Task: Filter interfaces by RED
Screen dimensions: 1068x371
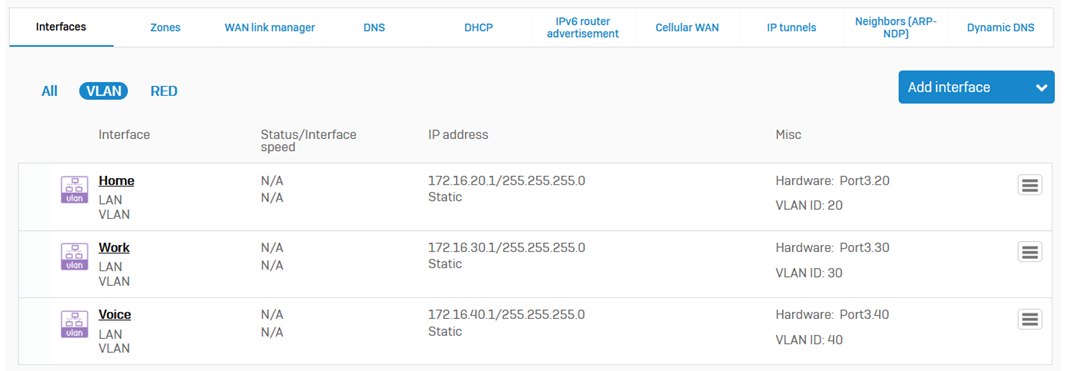Action: (x=164, y=91)
